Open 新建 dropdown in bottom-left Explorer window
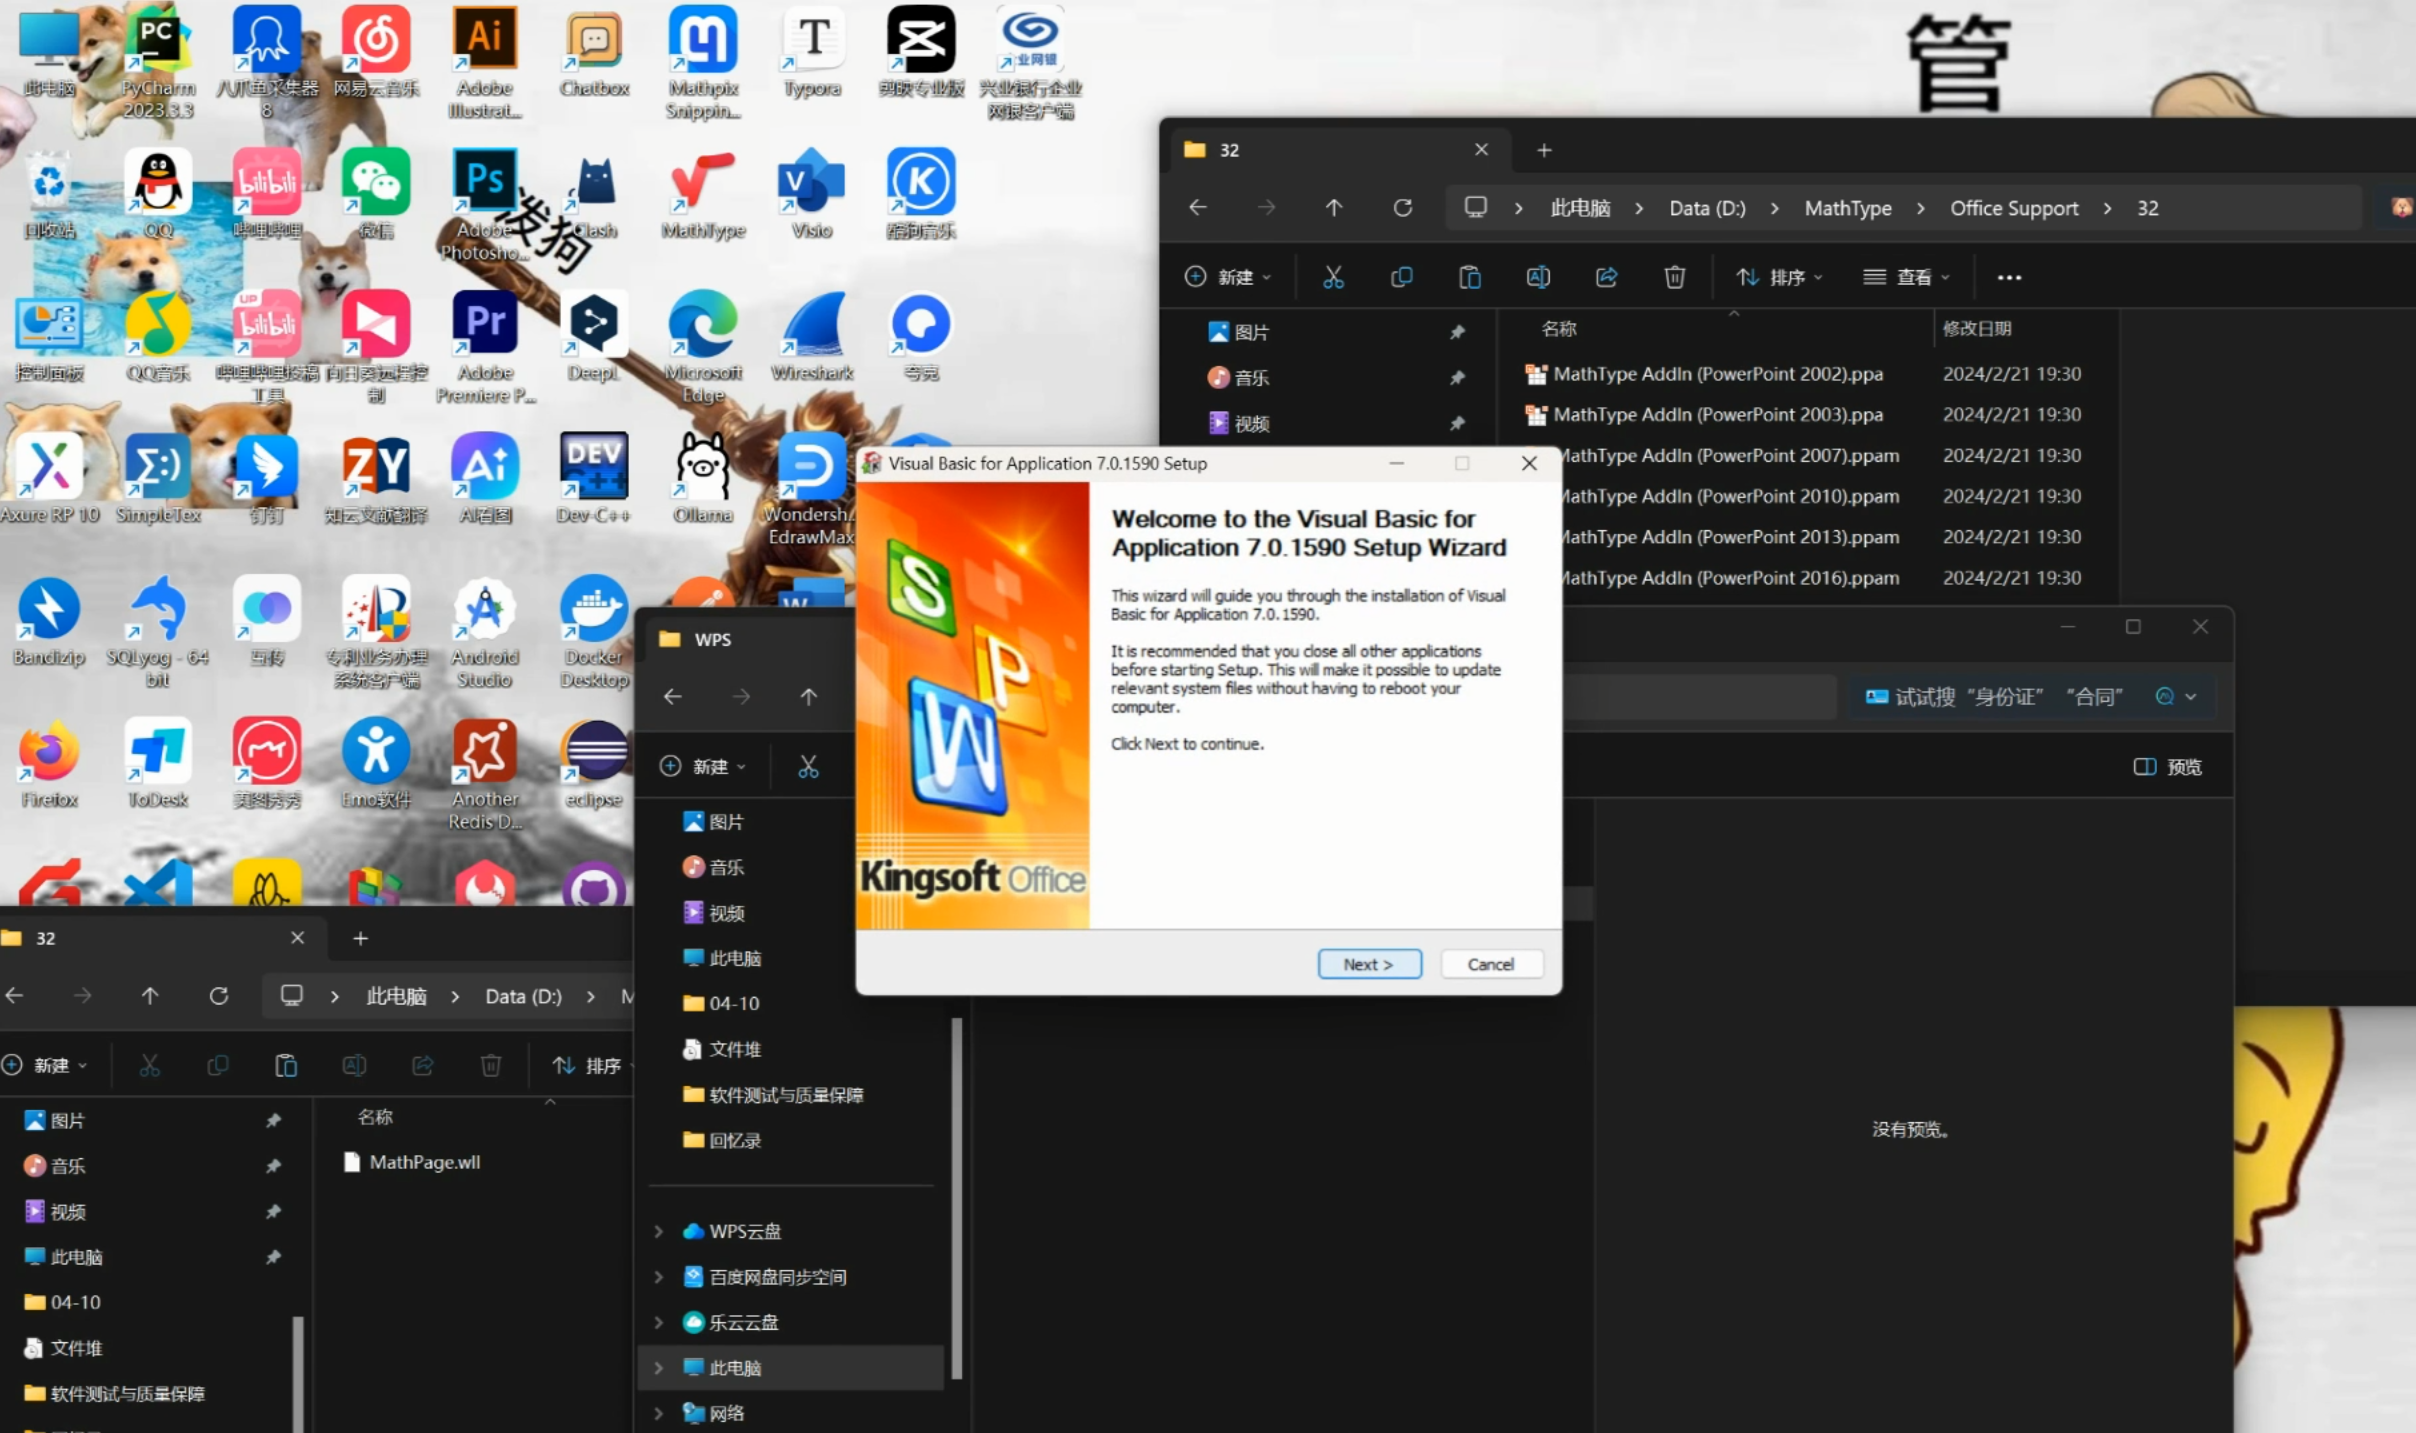Screen dimensions: 2416x1433 [45, 1065]
